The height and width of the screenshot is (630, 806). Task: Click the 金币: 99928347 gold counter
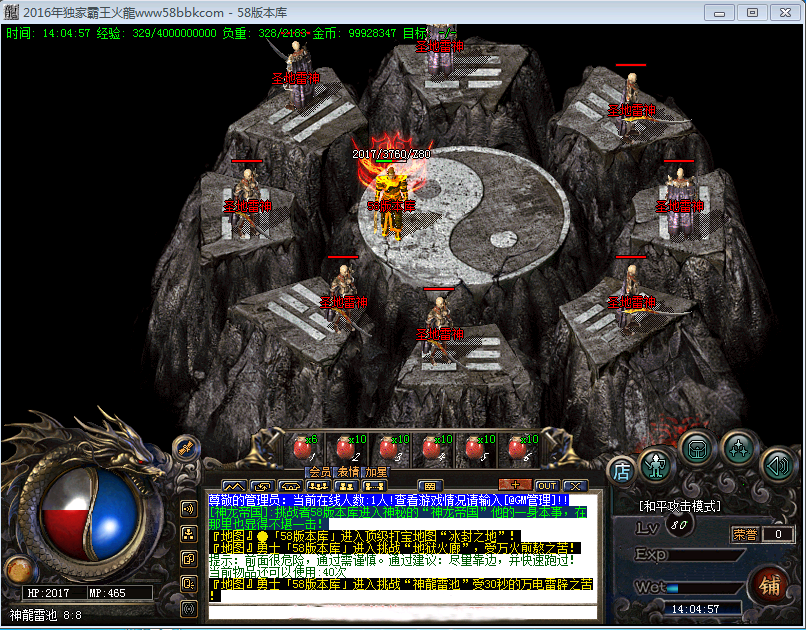[x=354, y=33]
